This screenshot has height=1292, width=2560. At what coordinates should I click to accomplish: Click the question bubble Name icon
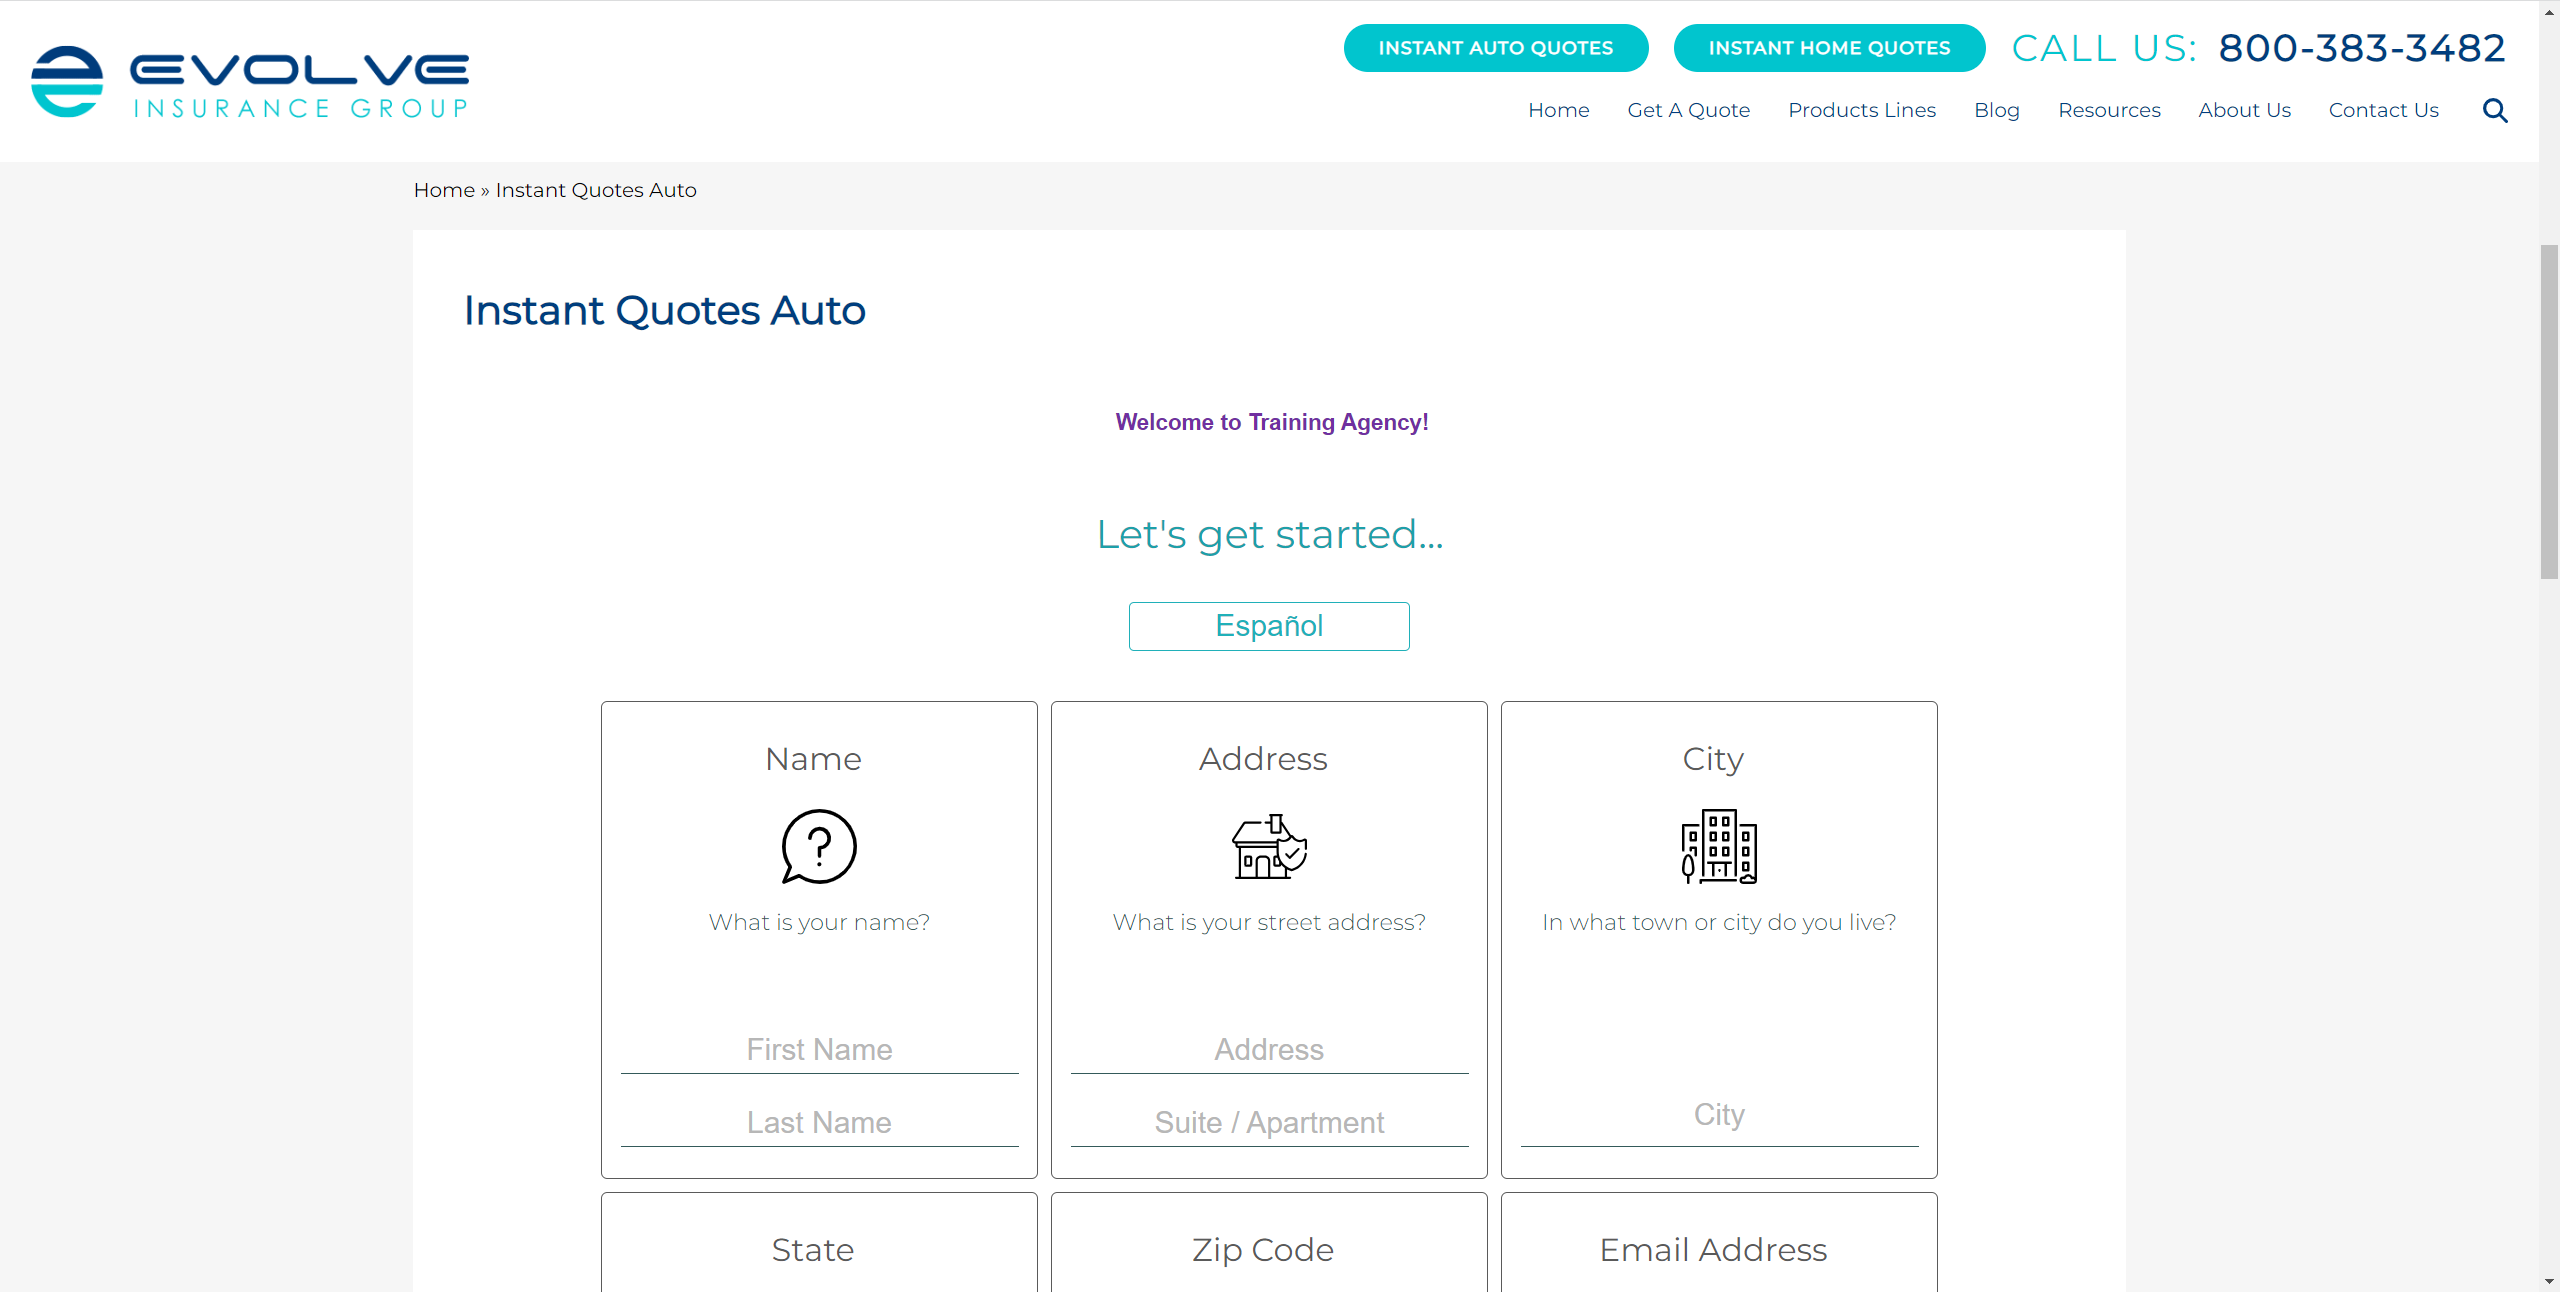pyautogui.click(x=819, y=846)
